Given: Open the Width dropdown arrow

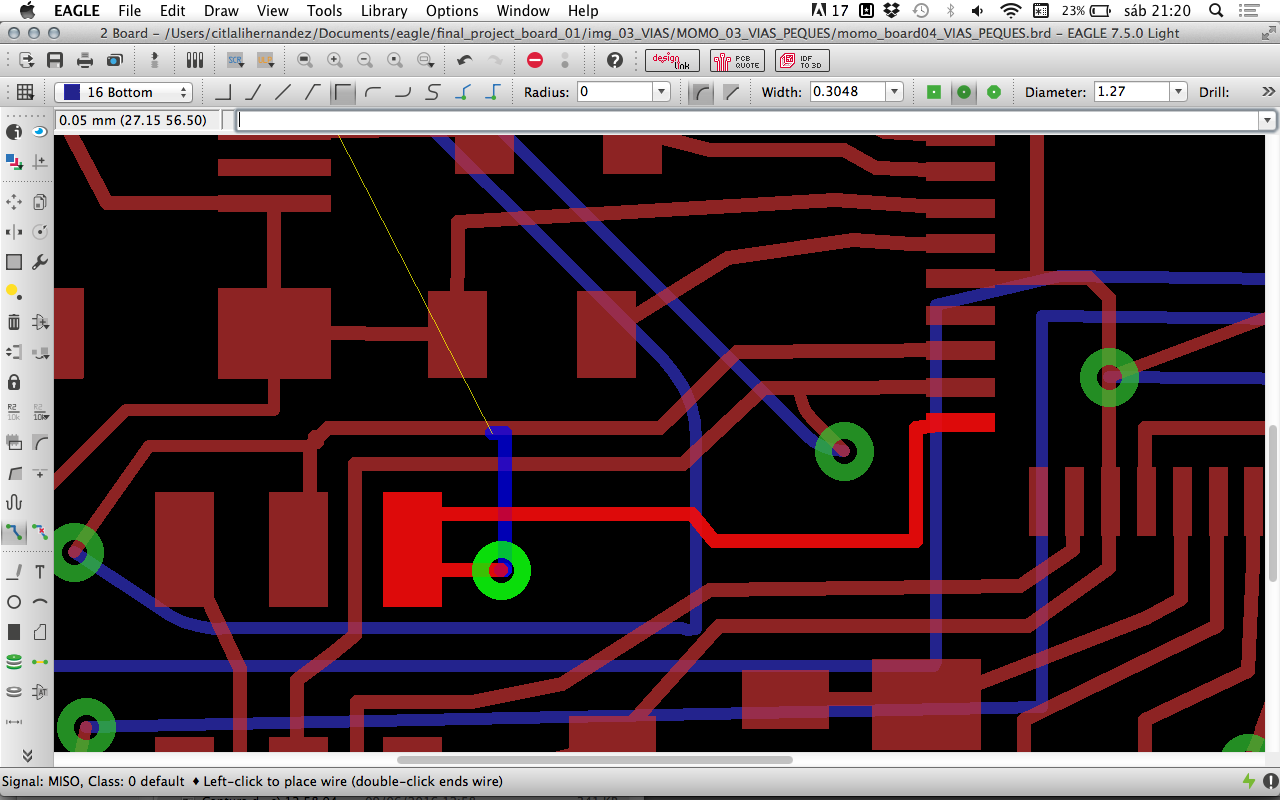Looking at the screenshot, I should 894,92.
